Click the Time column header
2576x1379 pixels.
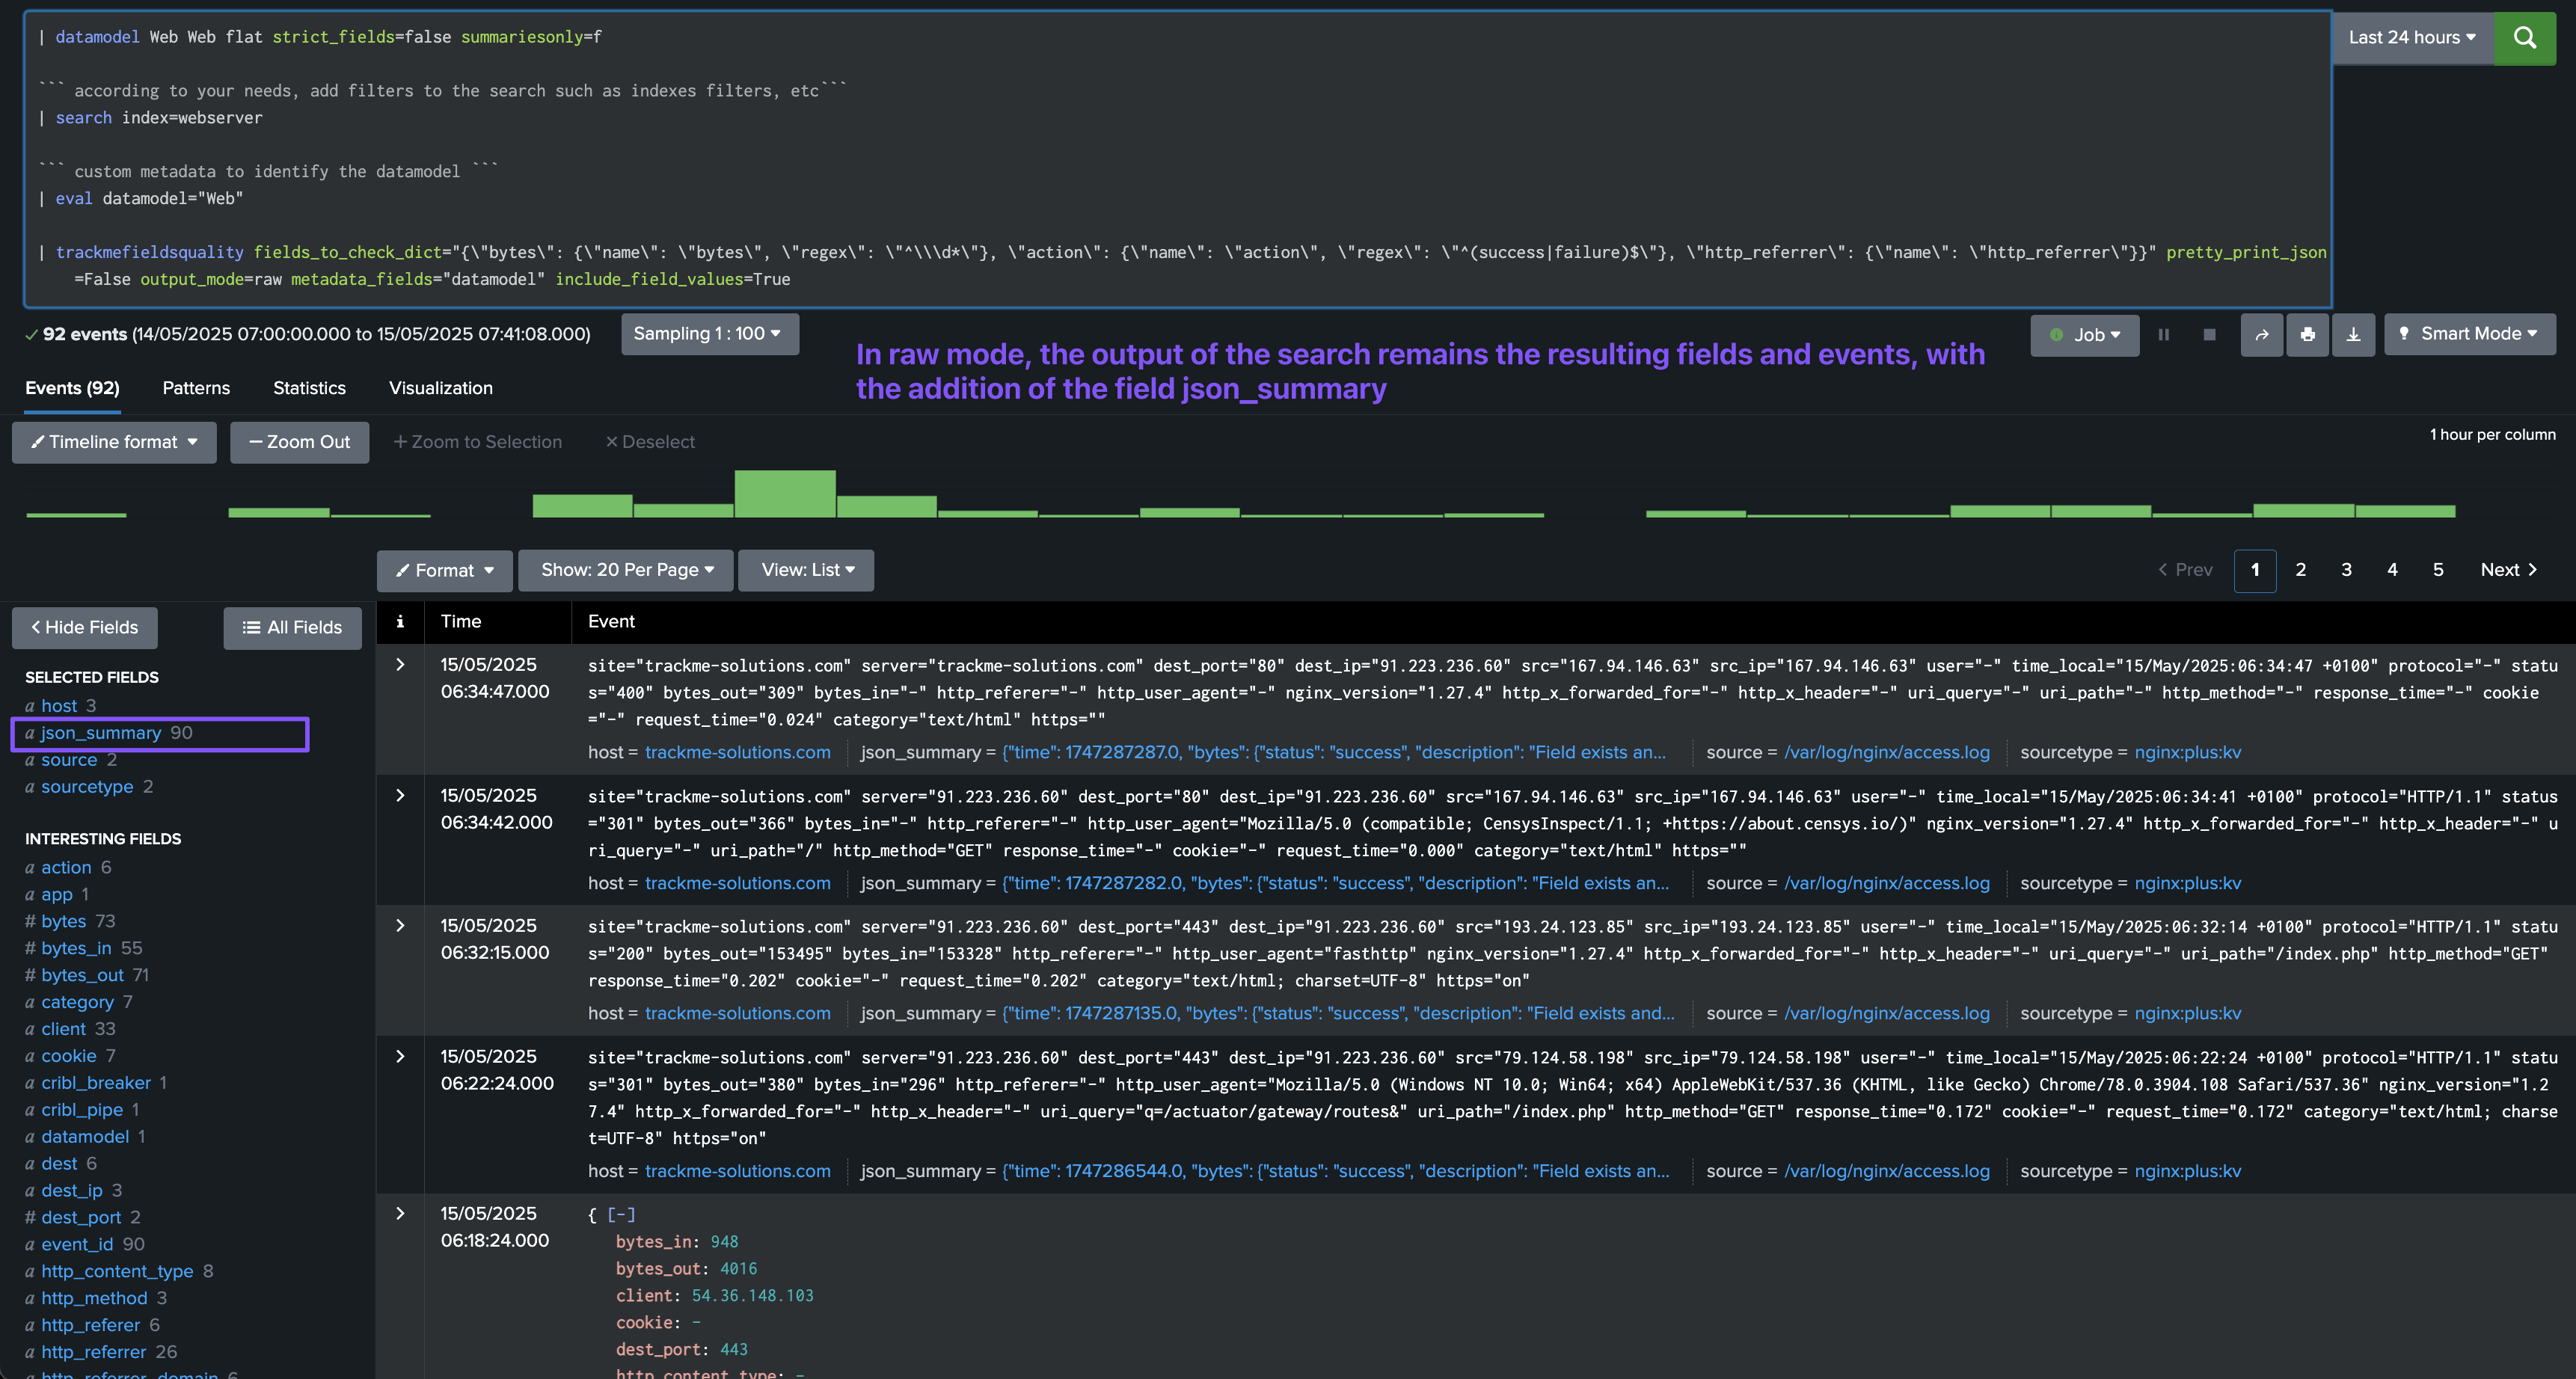(461, 622)
